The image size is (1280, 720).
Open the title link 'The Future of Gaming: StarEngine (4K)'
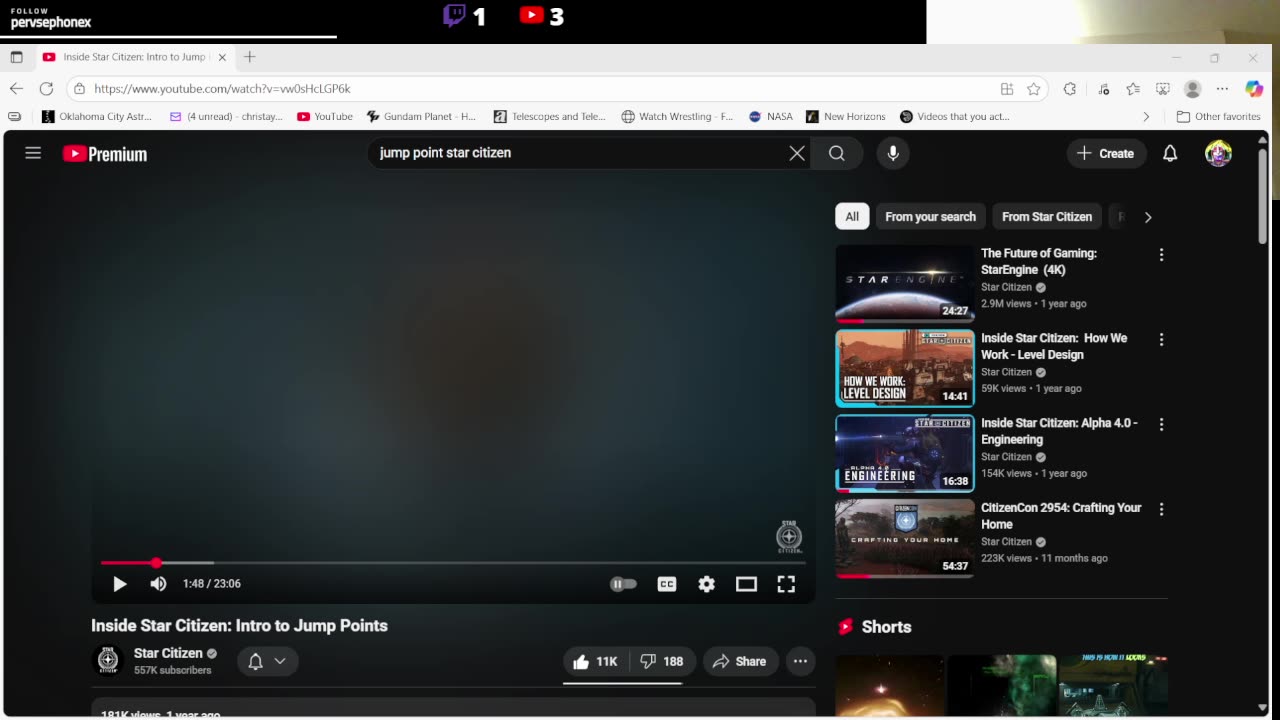(x=1039, y=261)
